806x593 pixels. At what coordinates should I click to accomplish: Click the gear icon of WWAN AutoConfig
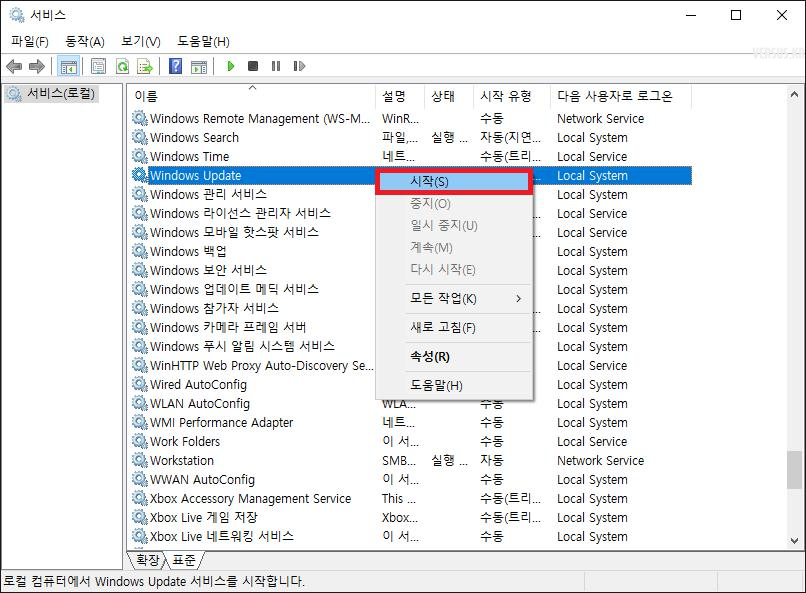click(139, 479)
